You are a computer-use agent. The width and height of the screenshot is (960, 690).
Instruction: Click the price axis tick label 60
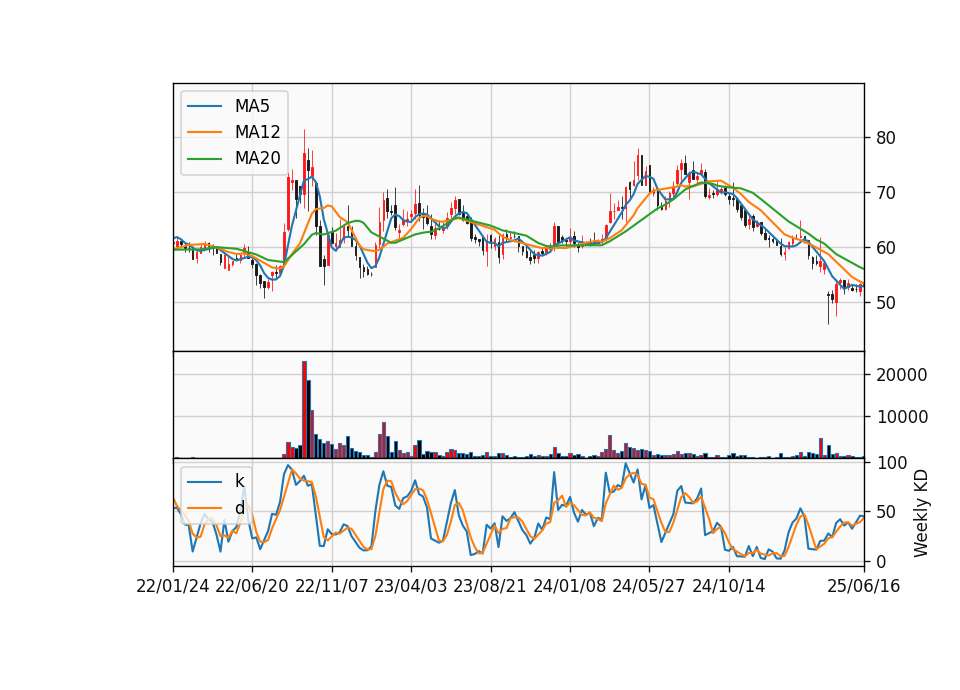pyautogui.click(x=885, y=248)
